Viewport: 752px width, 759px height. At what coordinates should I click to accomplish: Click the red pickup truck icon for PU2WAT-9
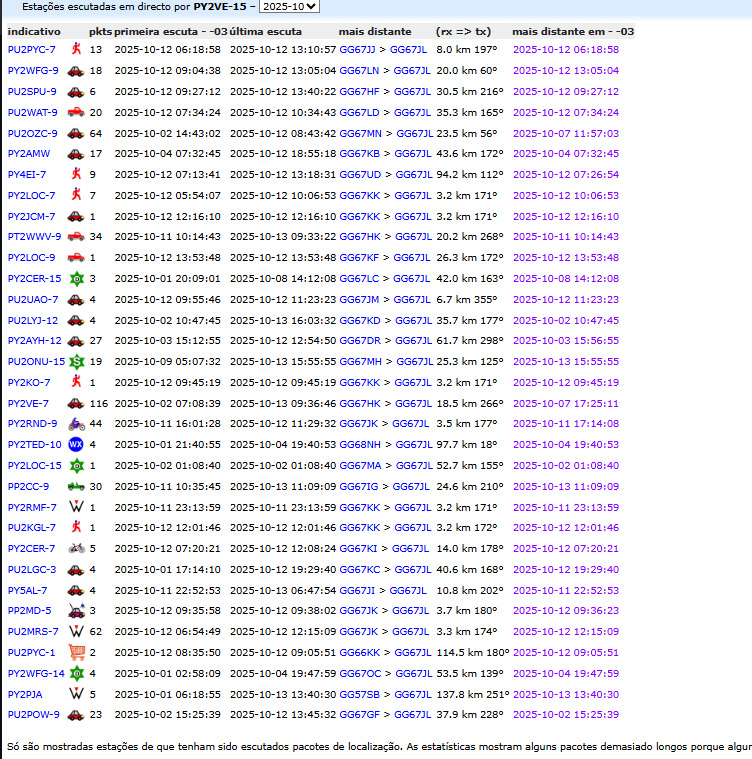76,112
